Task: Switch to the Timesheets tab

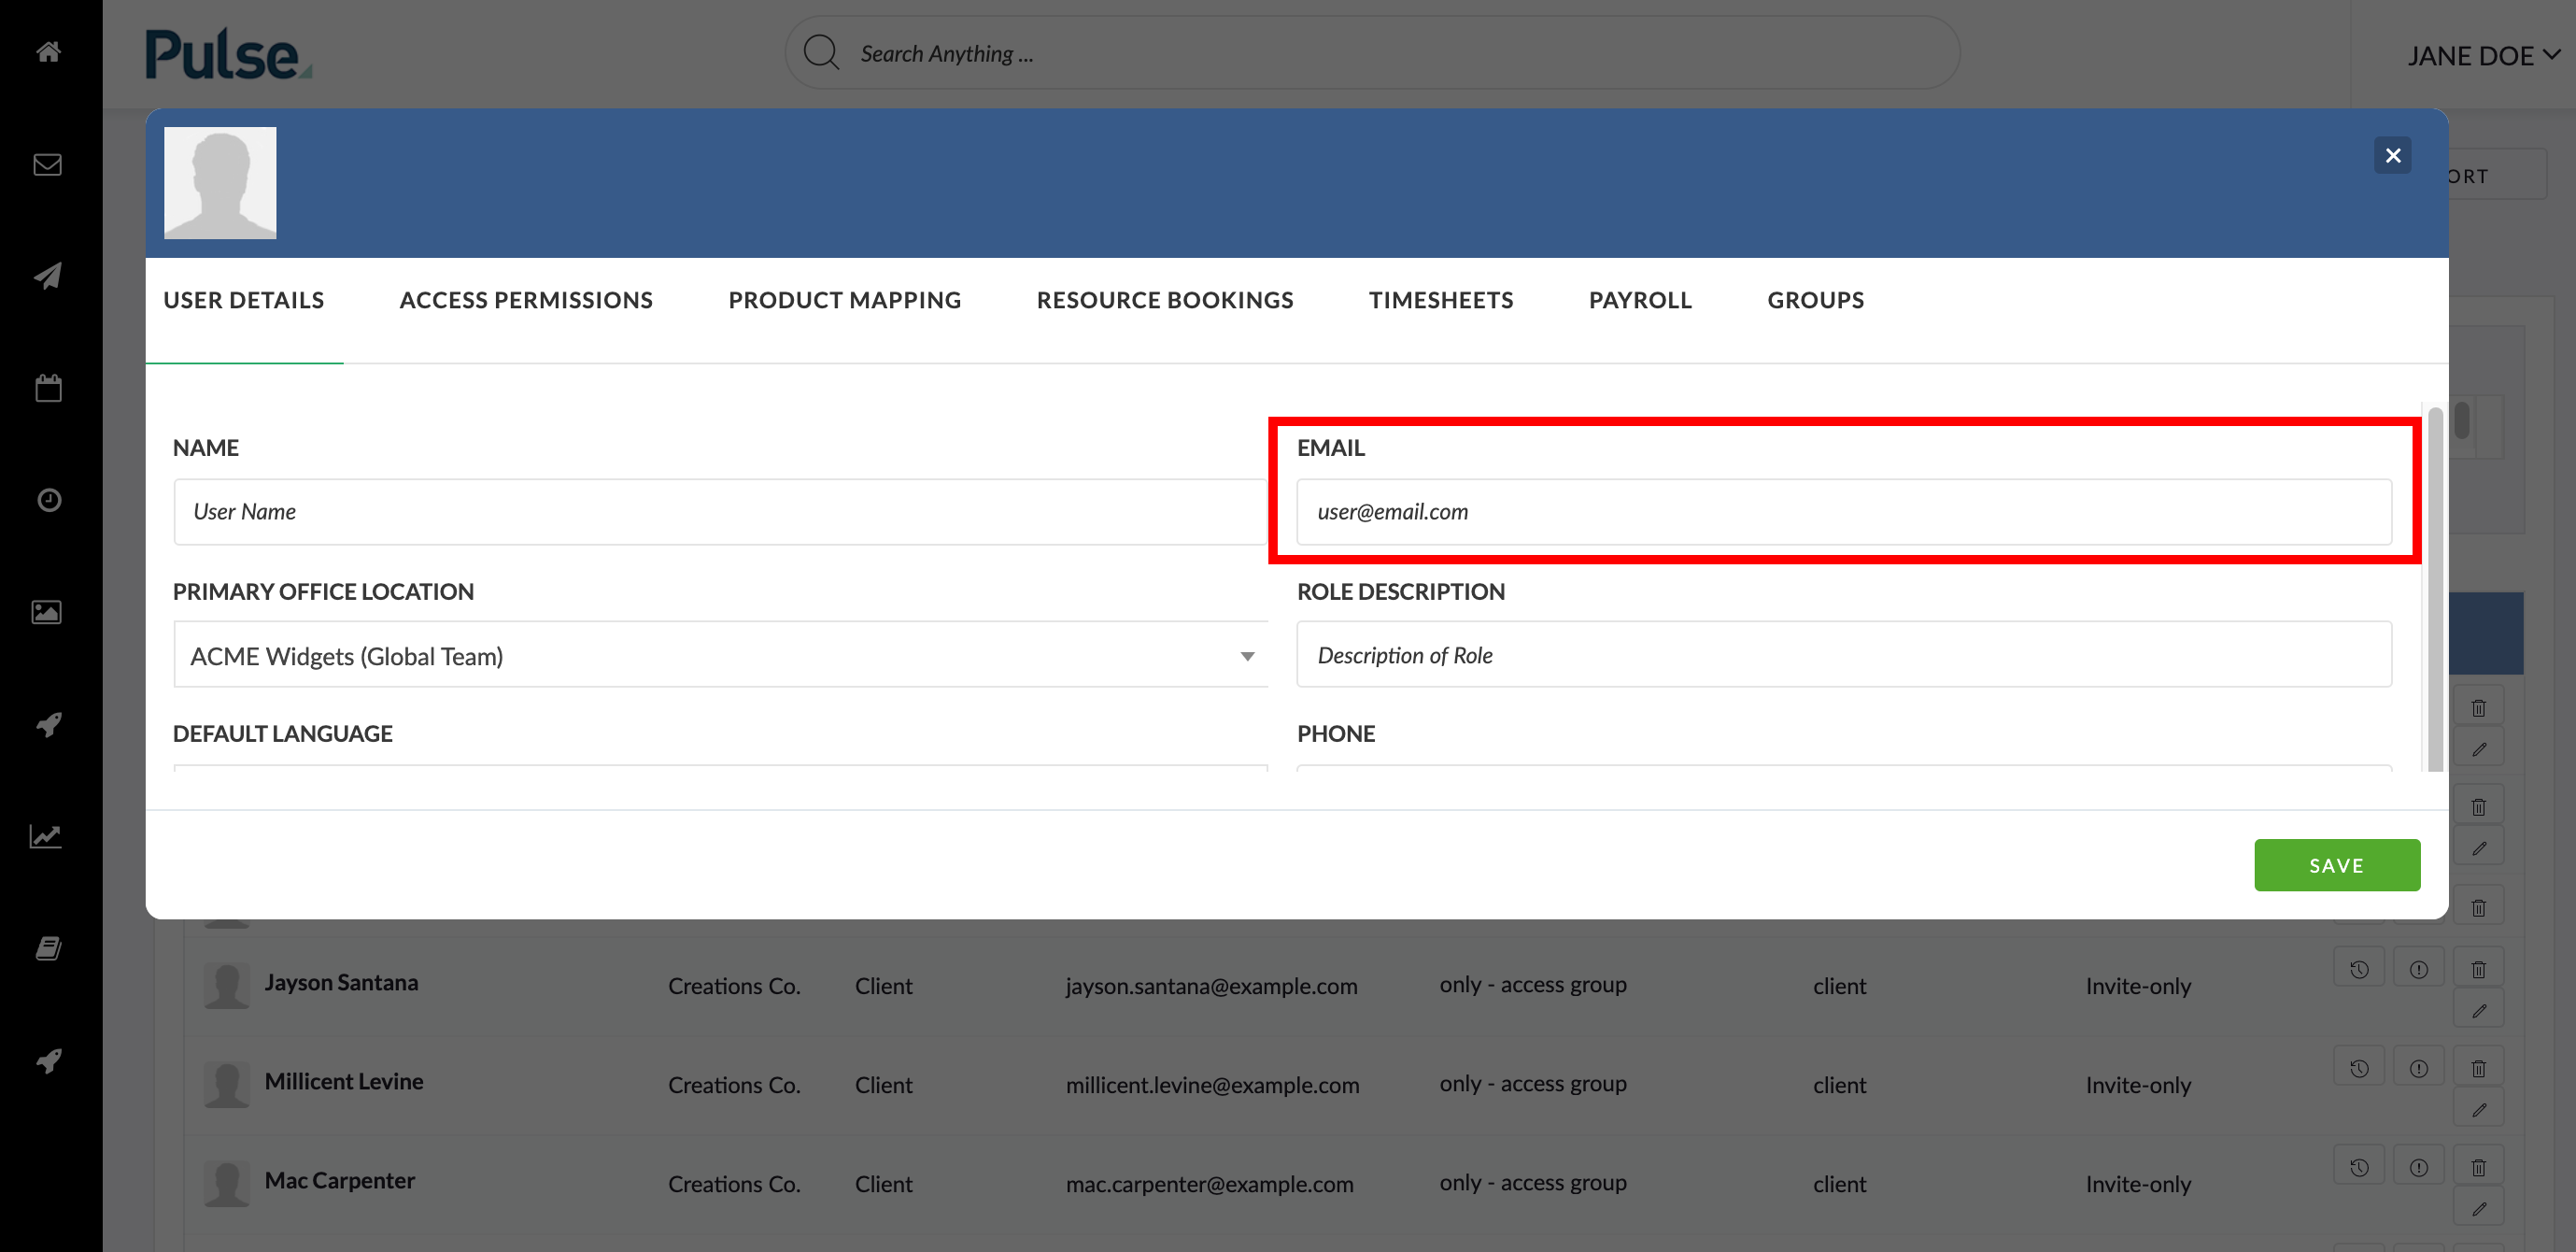Action: tap(1441, 300)
